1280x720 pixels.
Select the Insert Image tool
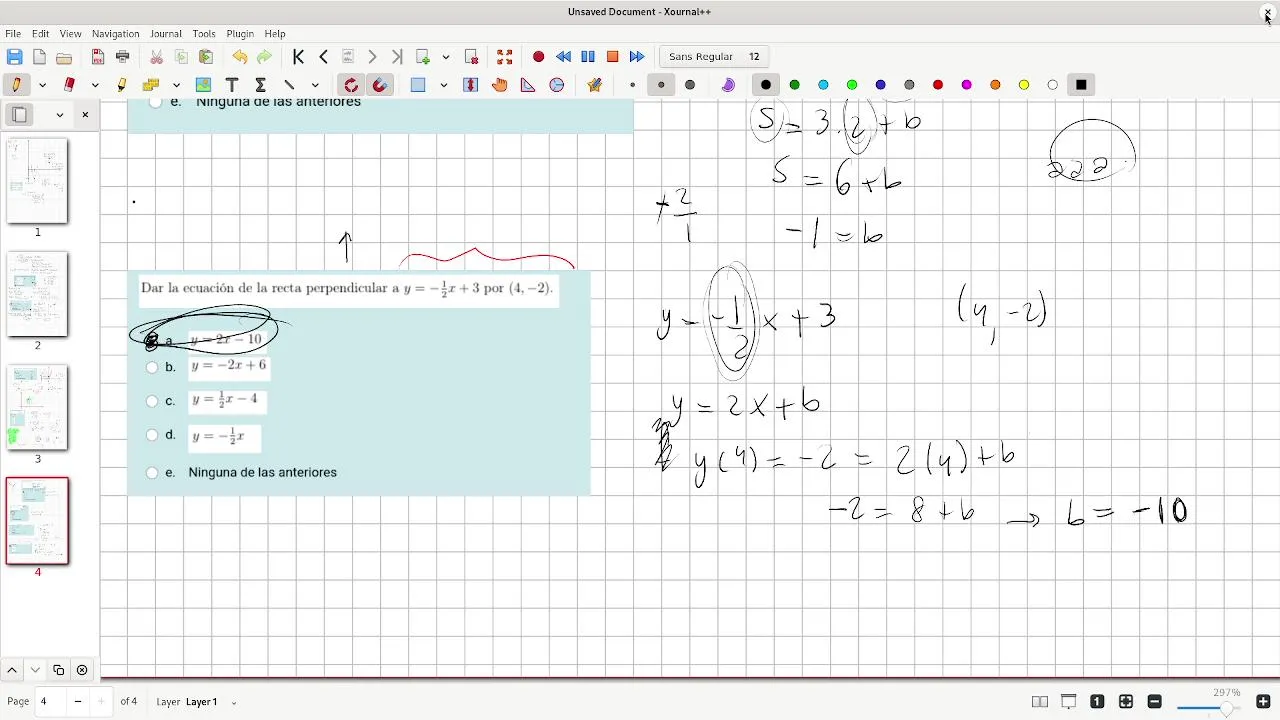click(203, 85)
